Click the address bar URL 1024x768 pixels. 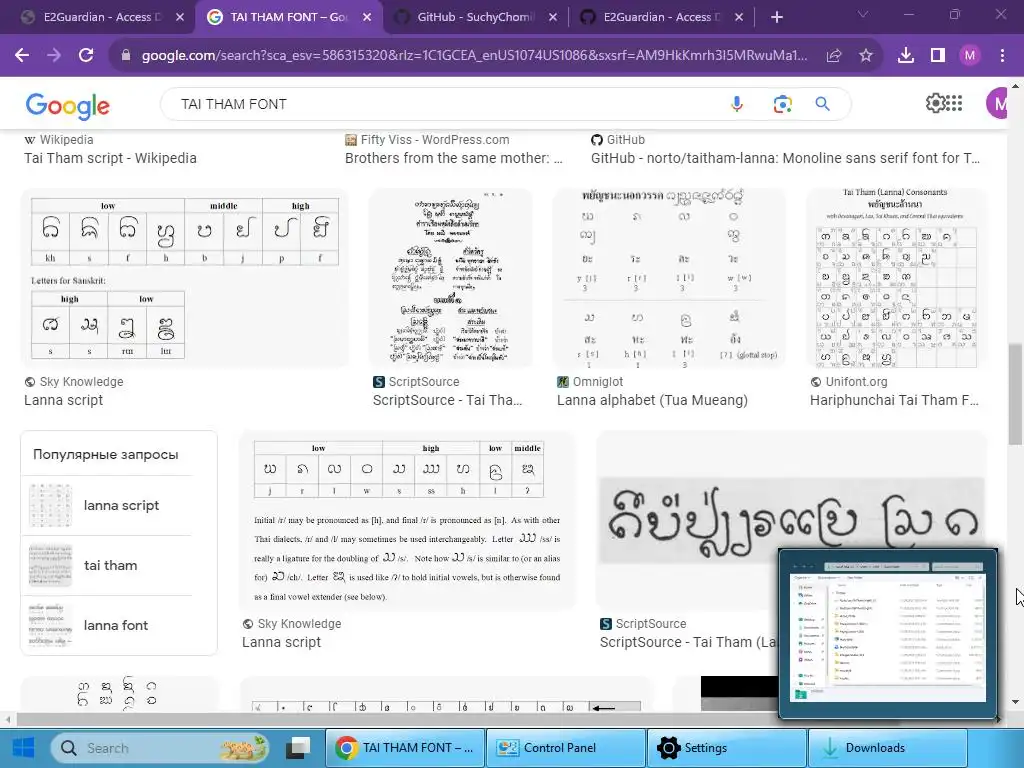click(x=474, y=56)
